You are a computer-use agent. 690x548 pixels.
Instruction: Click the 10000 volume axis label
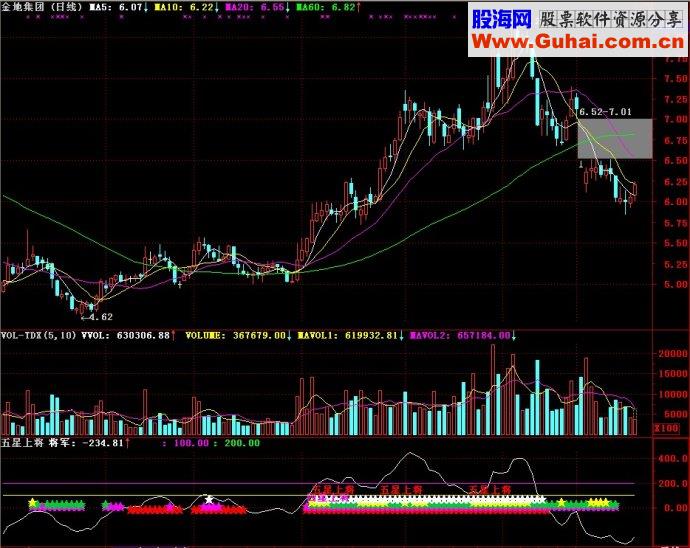(672, 394)
